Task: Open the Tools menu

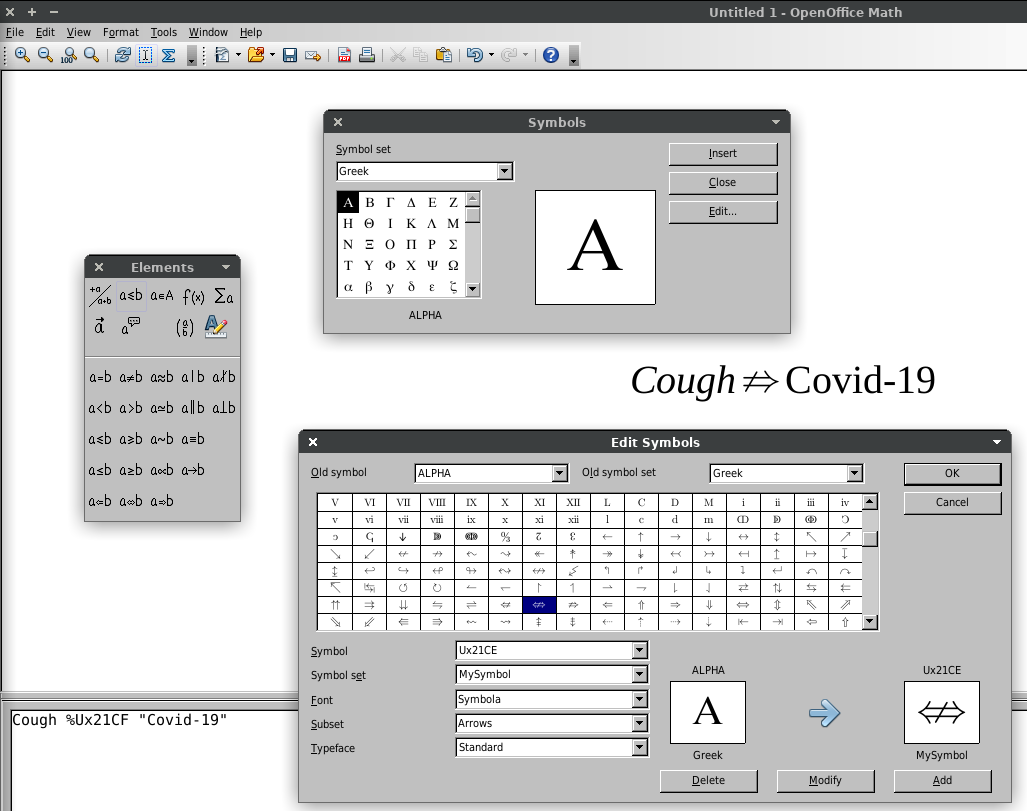Action: [164, 32]
